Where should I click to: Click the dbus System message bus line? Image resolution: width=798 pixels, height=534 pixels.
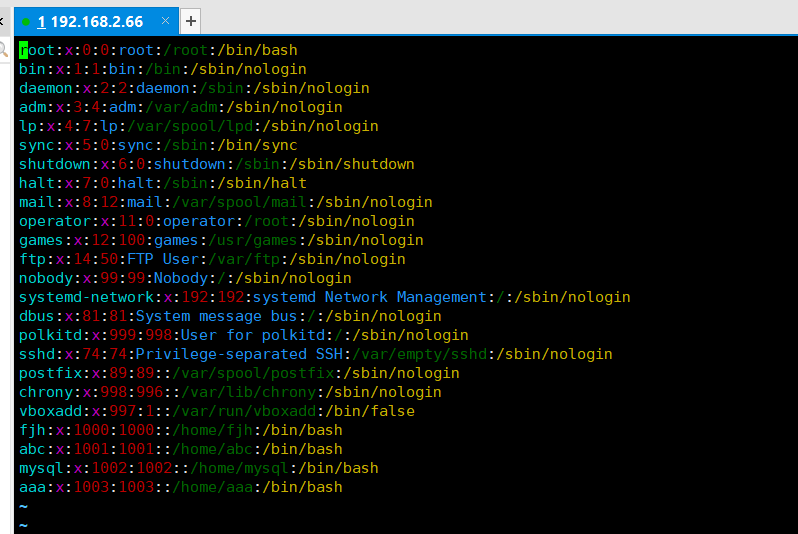230,316
